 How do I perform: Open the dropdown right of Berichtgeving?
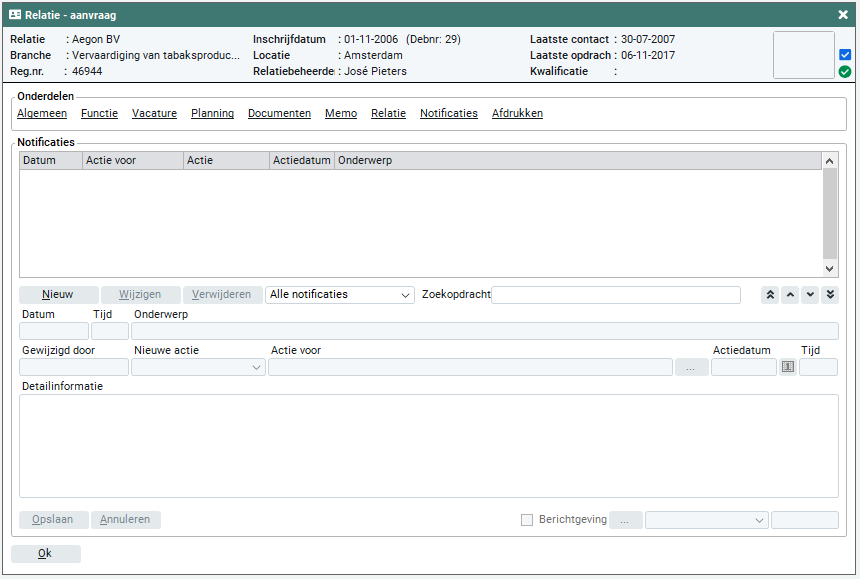coord(706,520)
